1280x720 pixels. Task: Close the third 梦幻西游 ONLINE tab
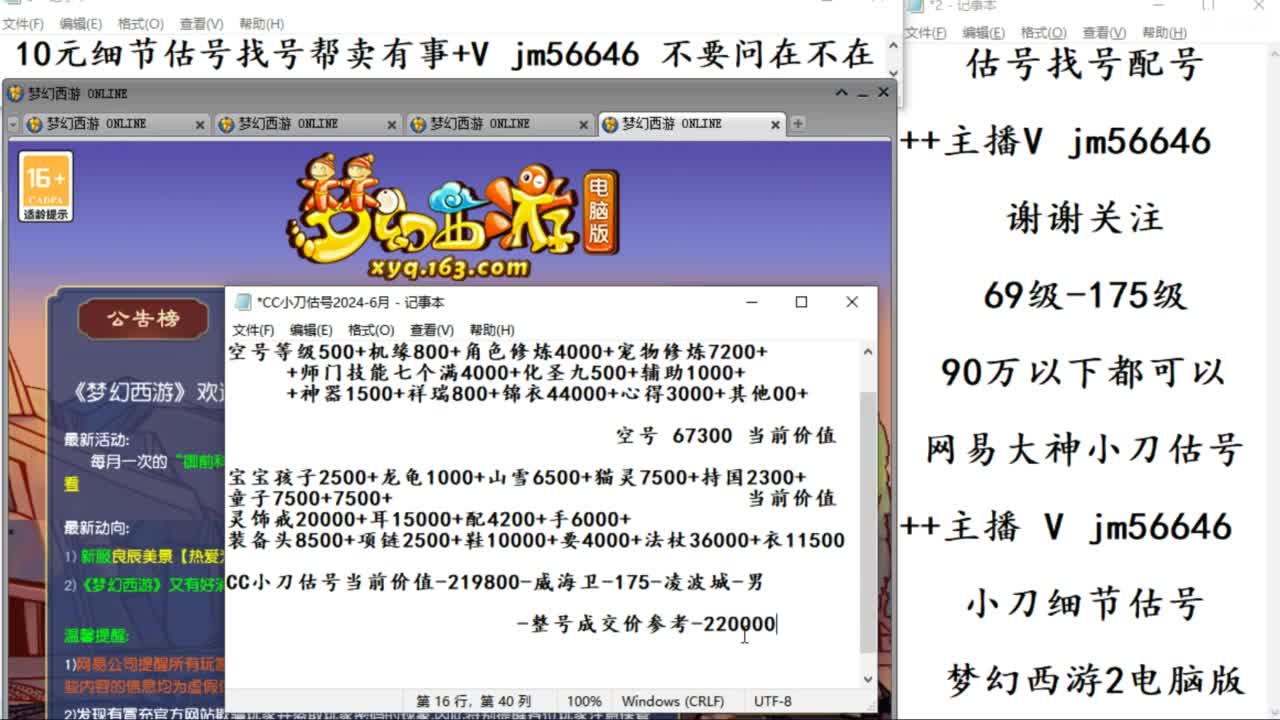point(584,125)
